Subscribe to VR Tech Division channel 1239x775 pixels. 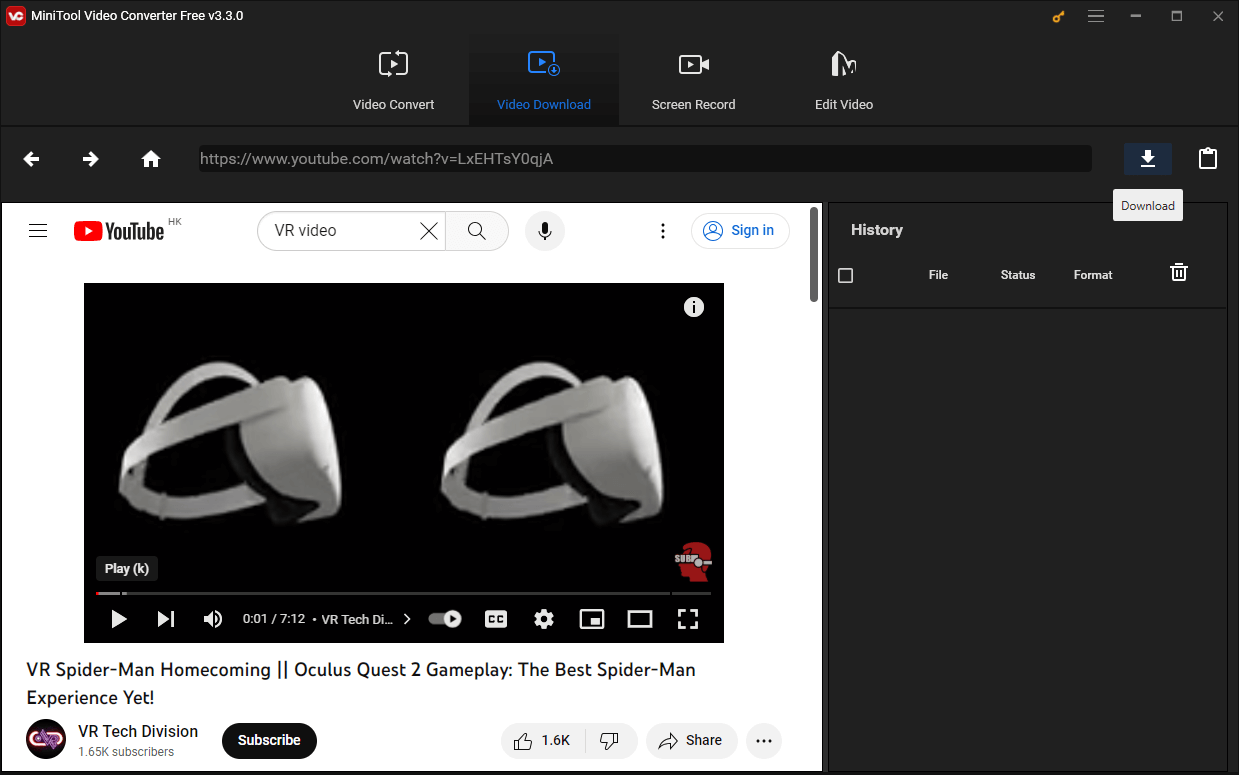click(x=269, y=740)
